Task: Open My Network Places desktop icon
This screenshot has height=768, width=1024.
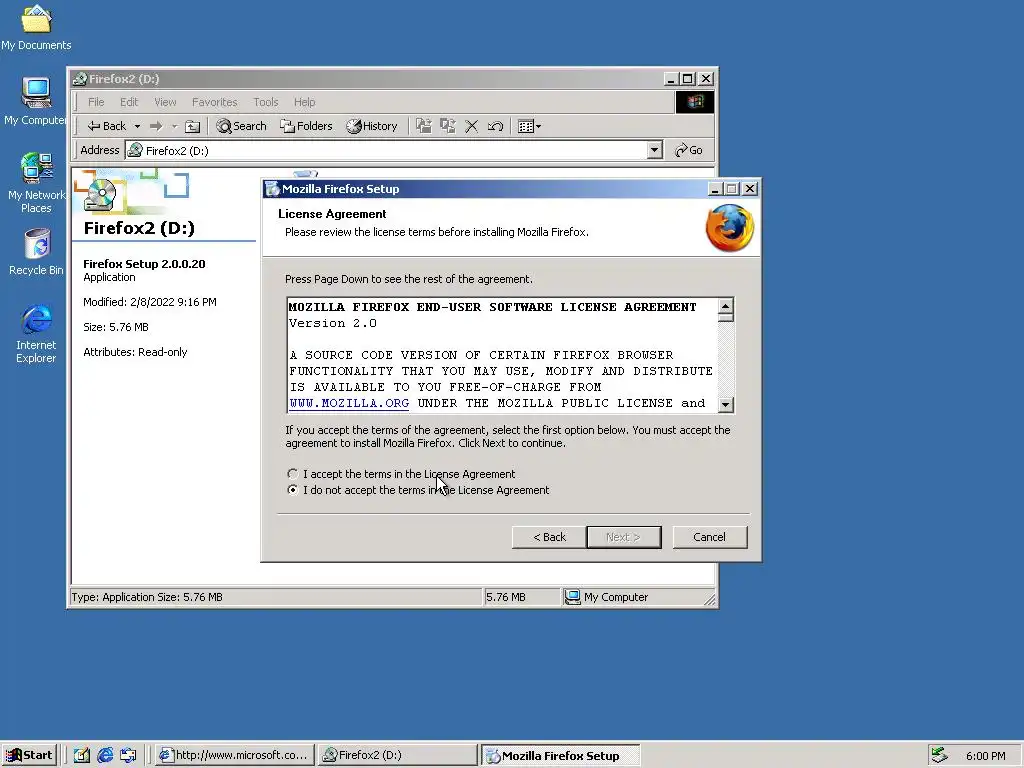Action: 36,182
